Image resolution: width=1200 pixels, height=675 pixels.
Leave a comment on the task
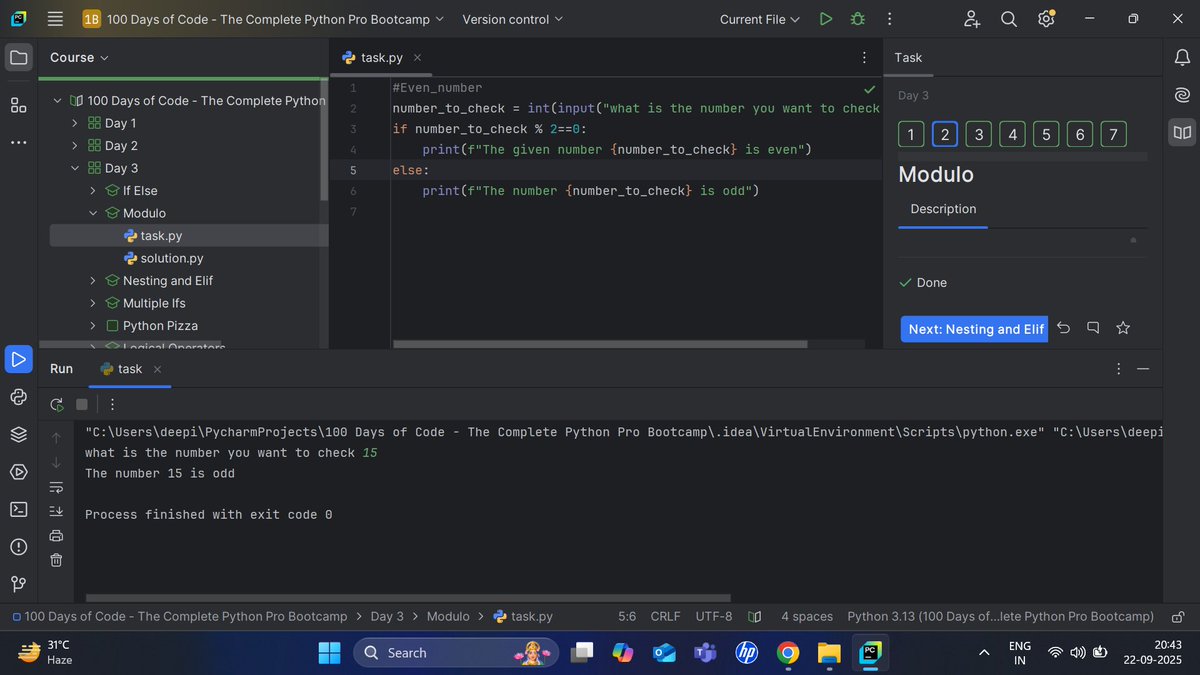click(1093, 328)
